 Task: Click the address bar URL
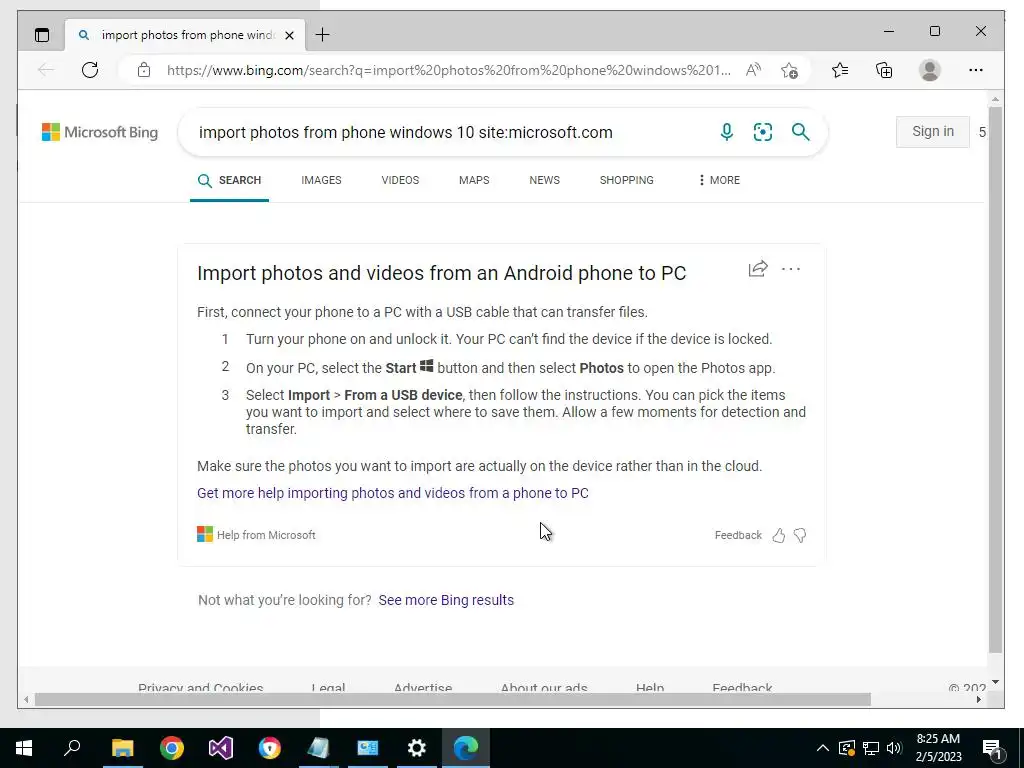click(x=449, y=70)
